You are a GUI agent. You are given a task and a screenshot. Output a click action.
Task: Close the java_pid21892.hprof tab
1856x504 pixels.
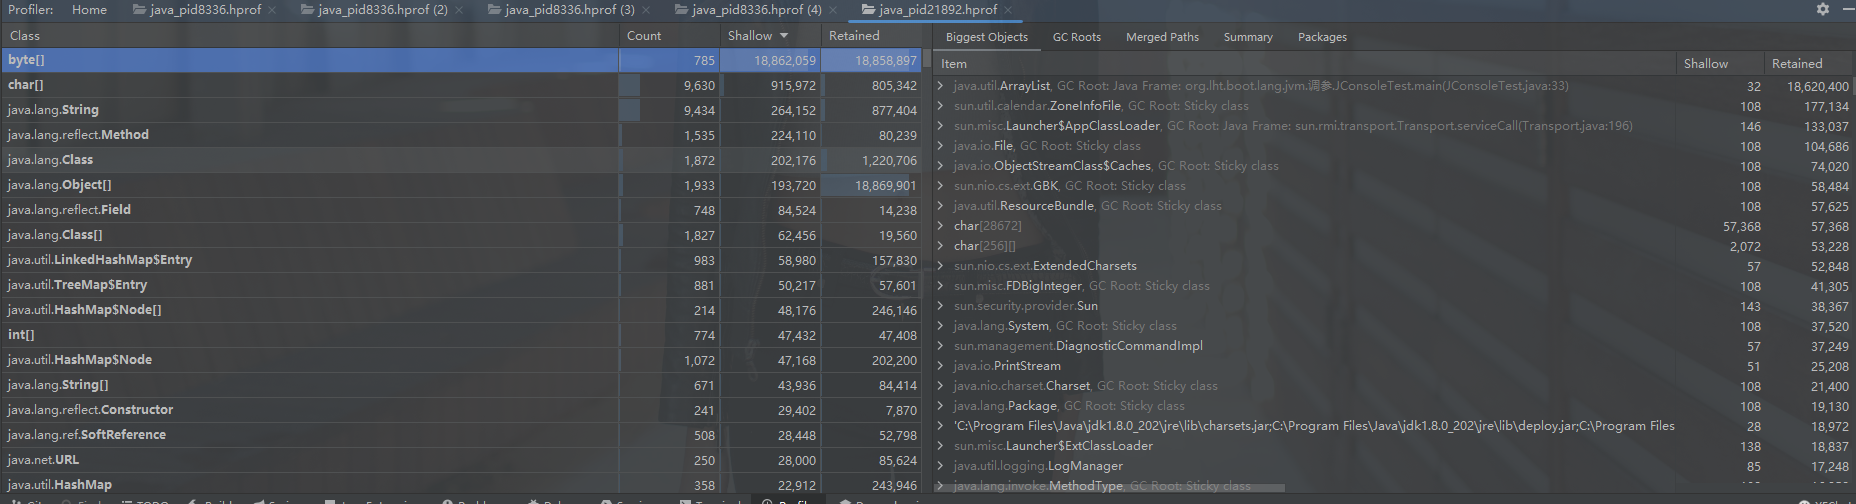pyautogui.click(x=1008, y=10)
